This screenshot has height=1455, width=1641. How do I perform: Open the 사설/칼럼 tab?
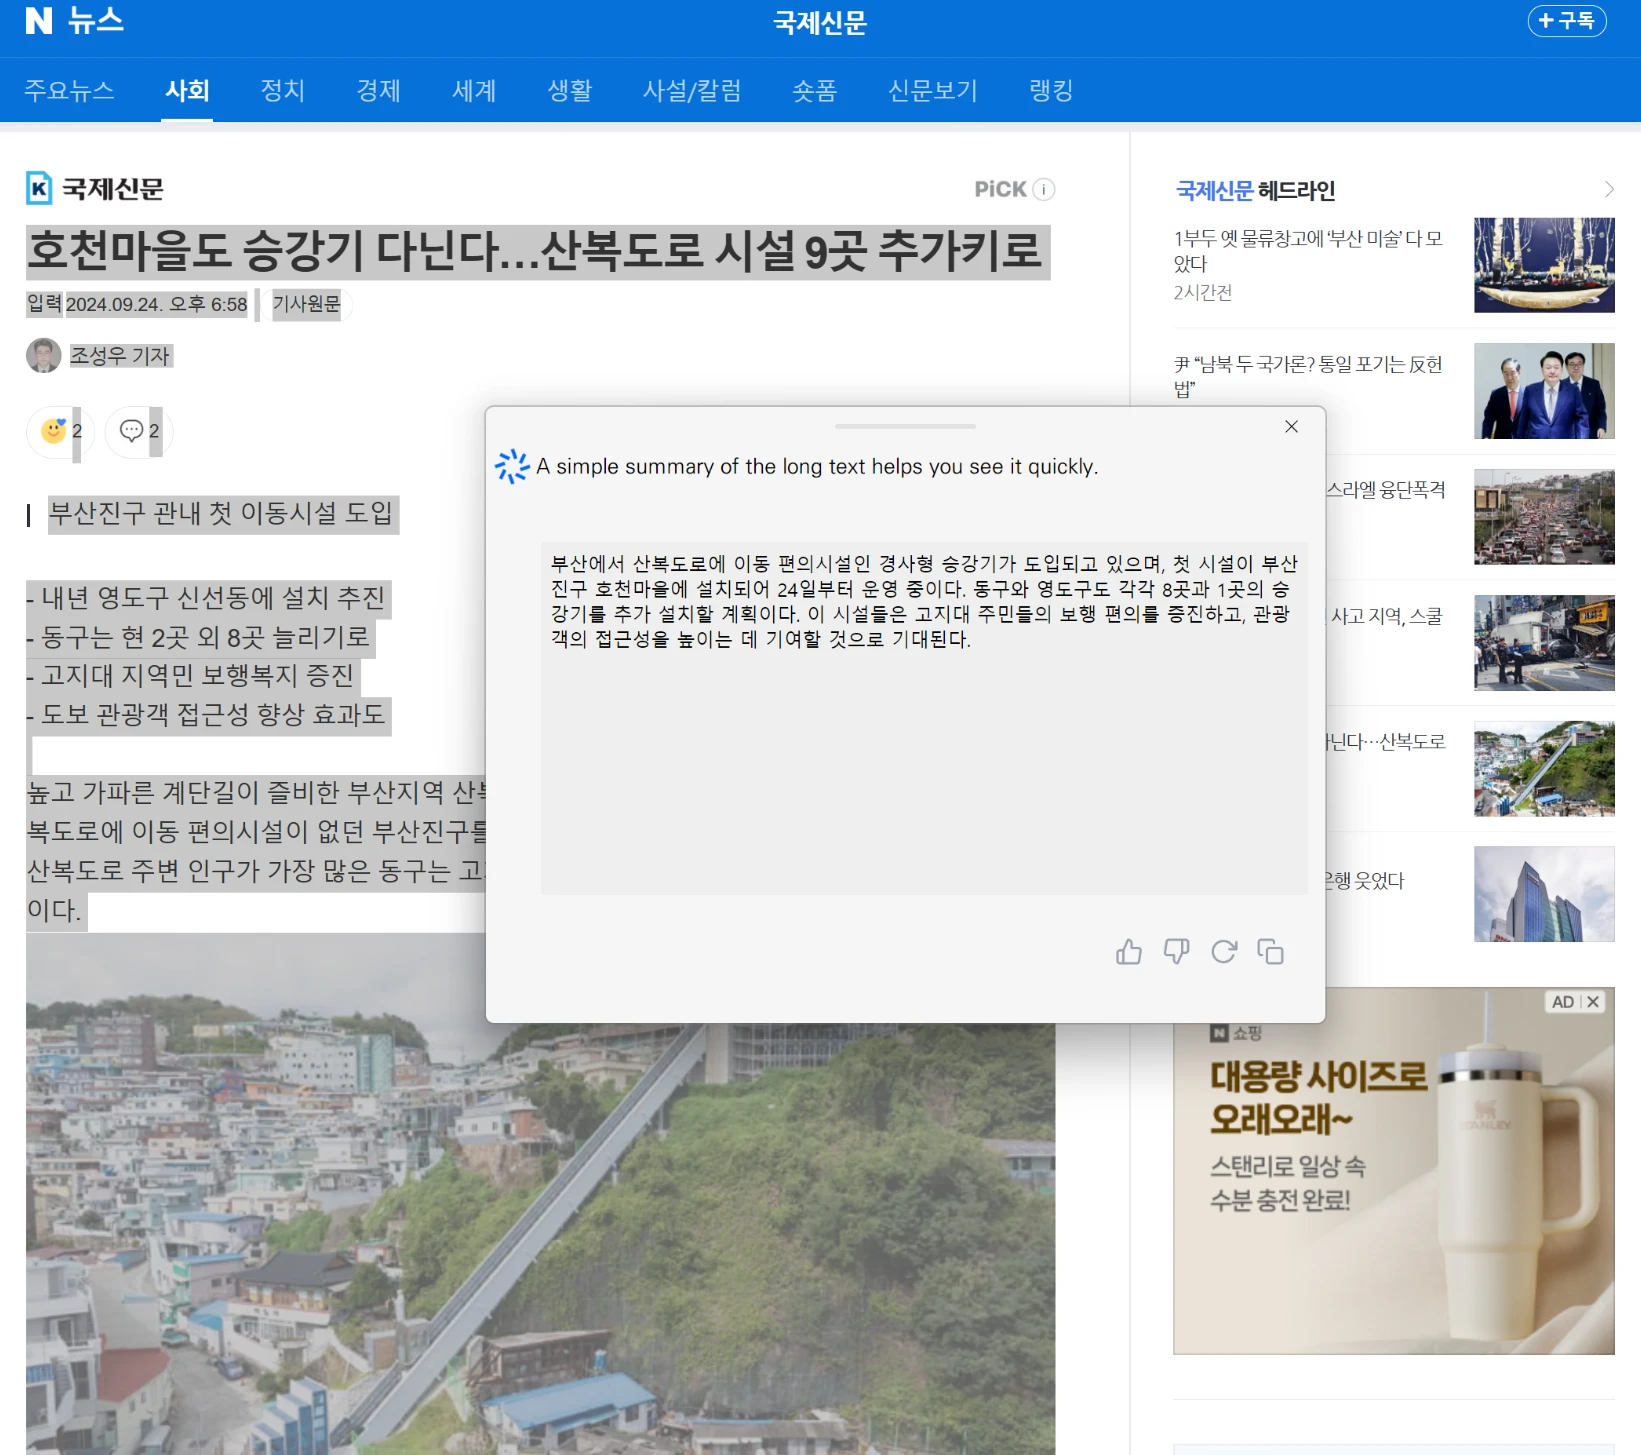coord(692,90)
